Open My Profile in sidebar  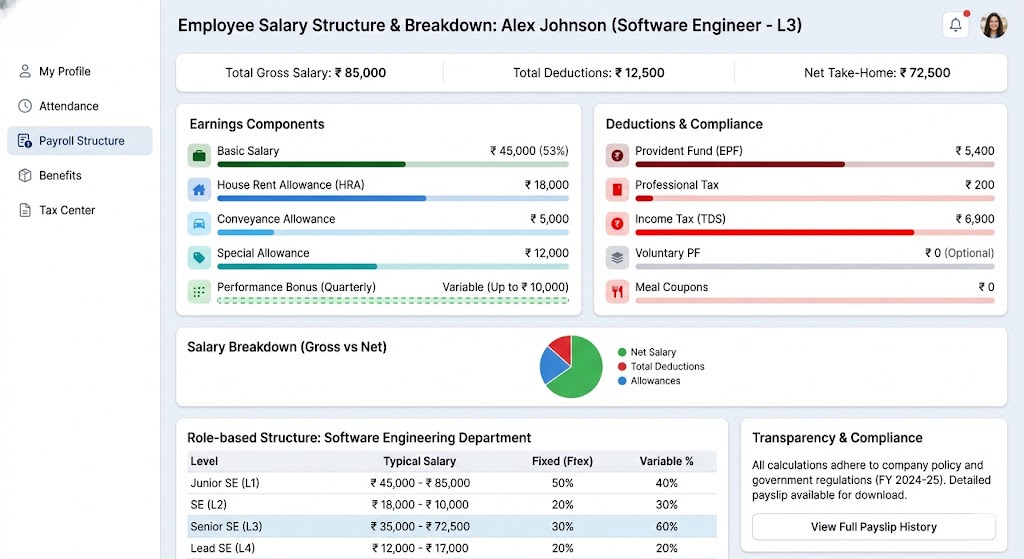[x=80, y=71]
